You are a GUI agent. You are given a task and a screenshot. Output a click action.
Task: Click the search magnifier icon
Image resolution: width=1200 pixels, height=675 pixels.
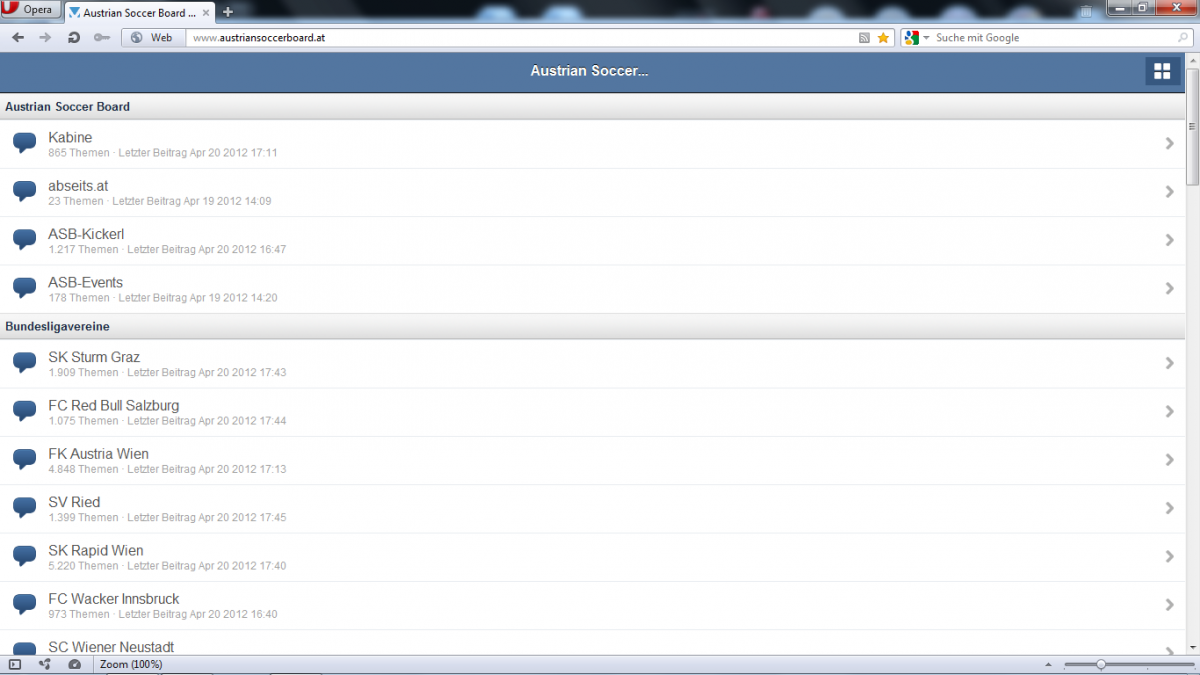pyautogui.click(x=1183, y=38)
